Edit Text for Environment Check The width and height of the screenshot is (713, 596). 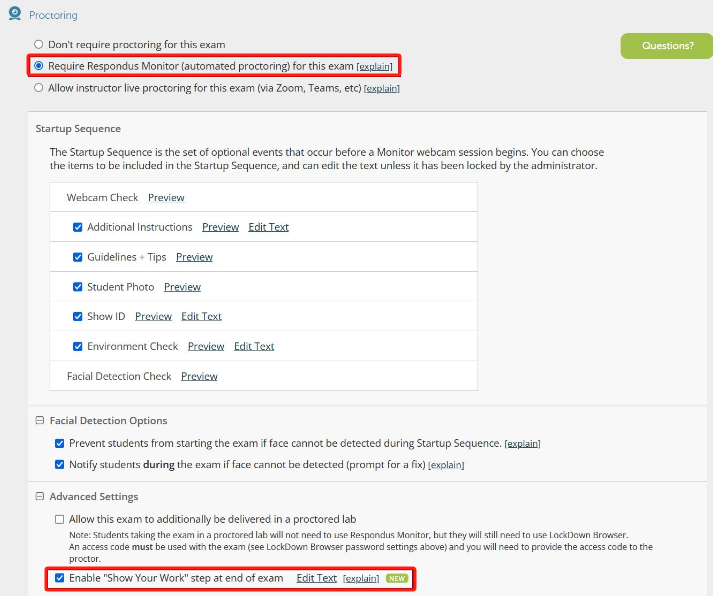[x=254, y=346]
